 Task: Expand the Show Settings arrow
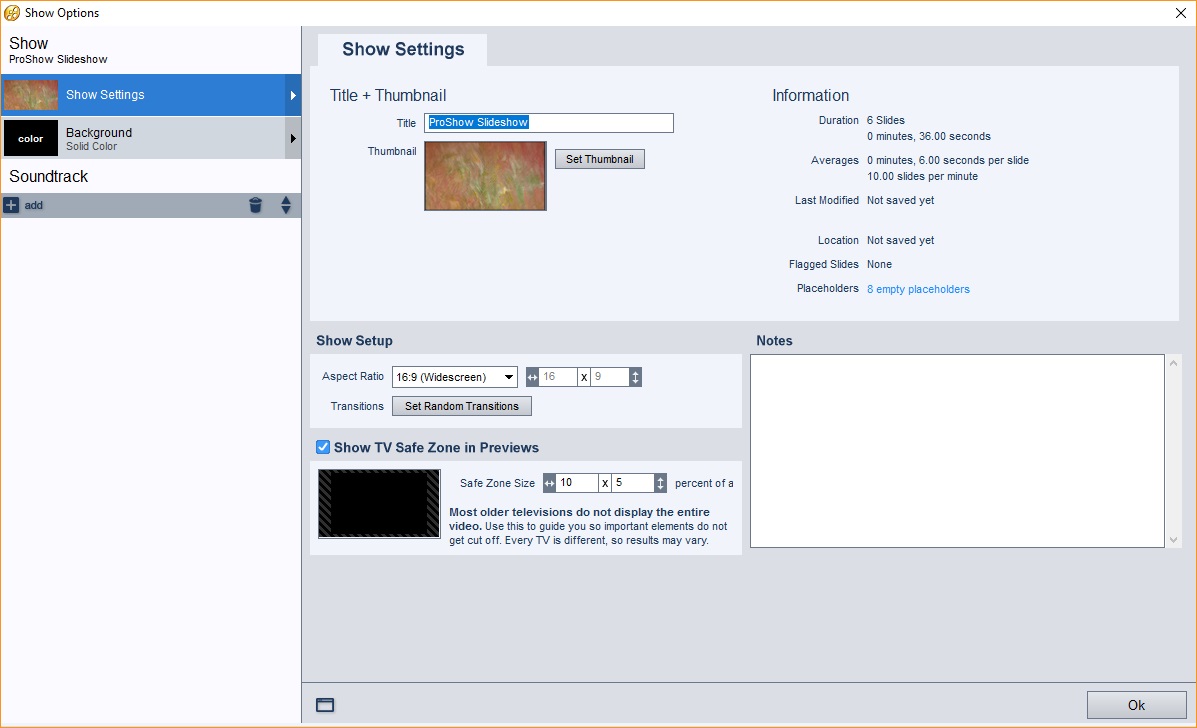293,95
